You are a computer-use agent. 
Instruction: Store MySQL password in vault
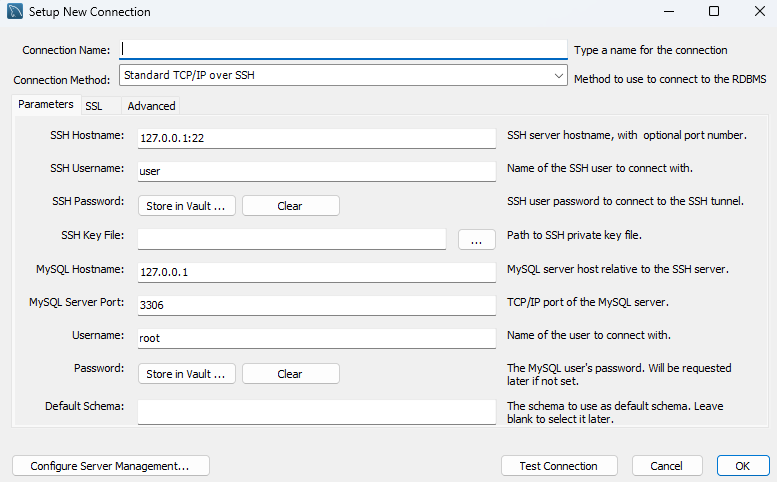[186, 374]
